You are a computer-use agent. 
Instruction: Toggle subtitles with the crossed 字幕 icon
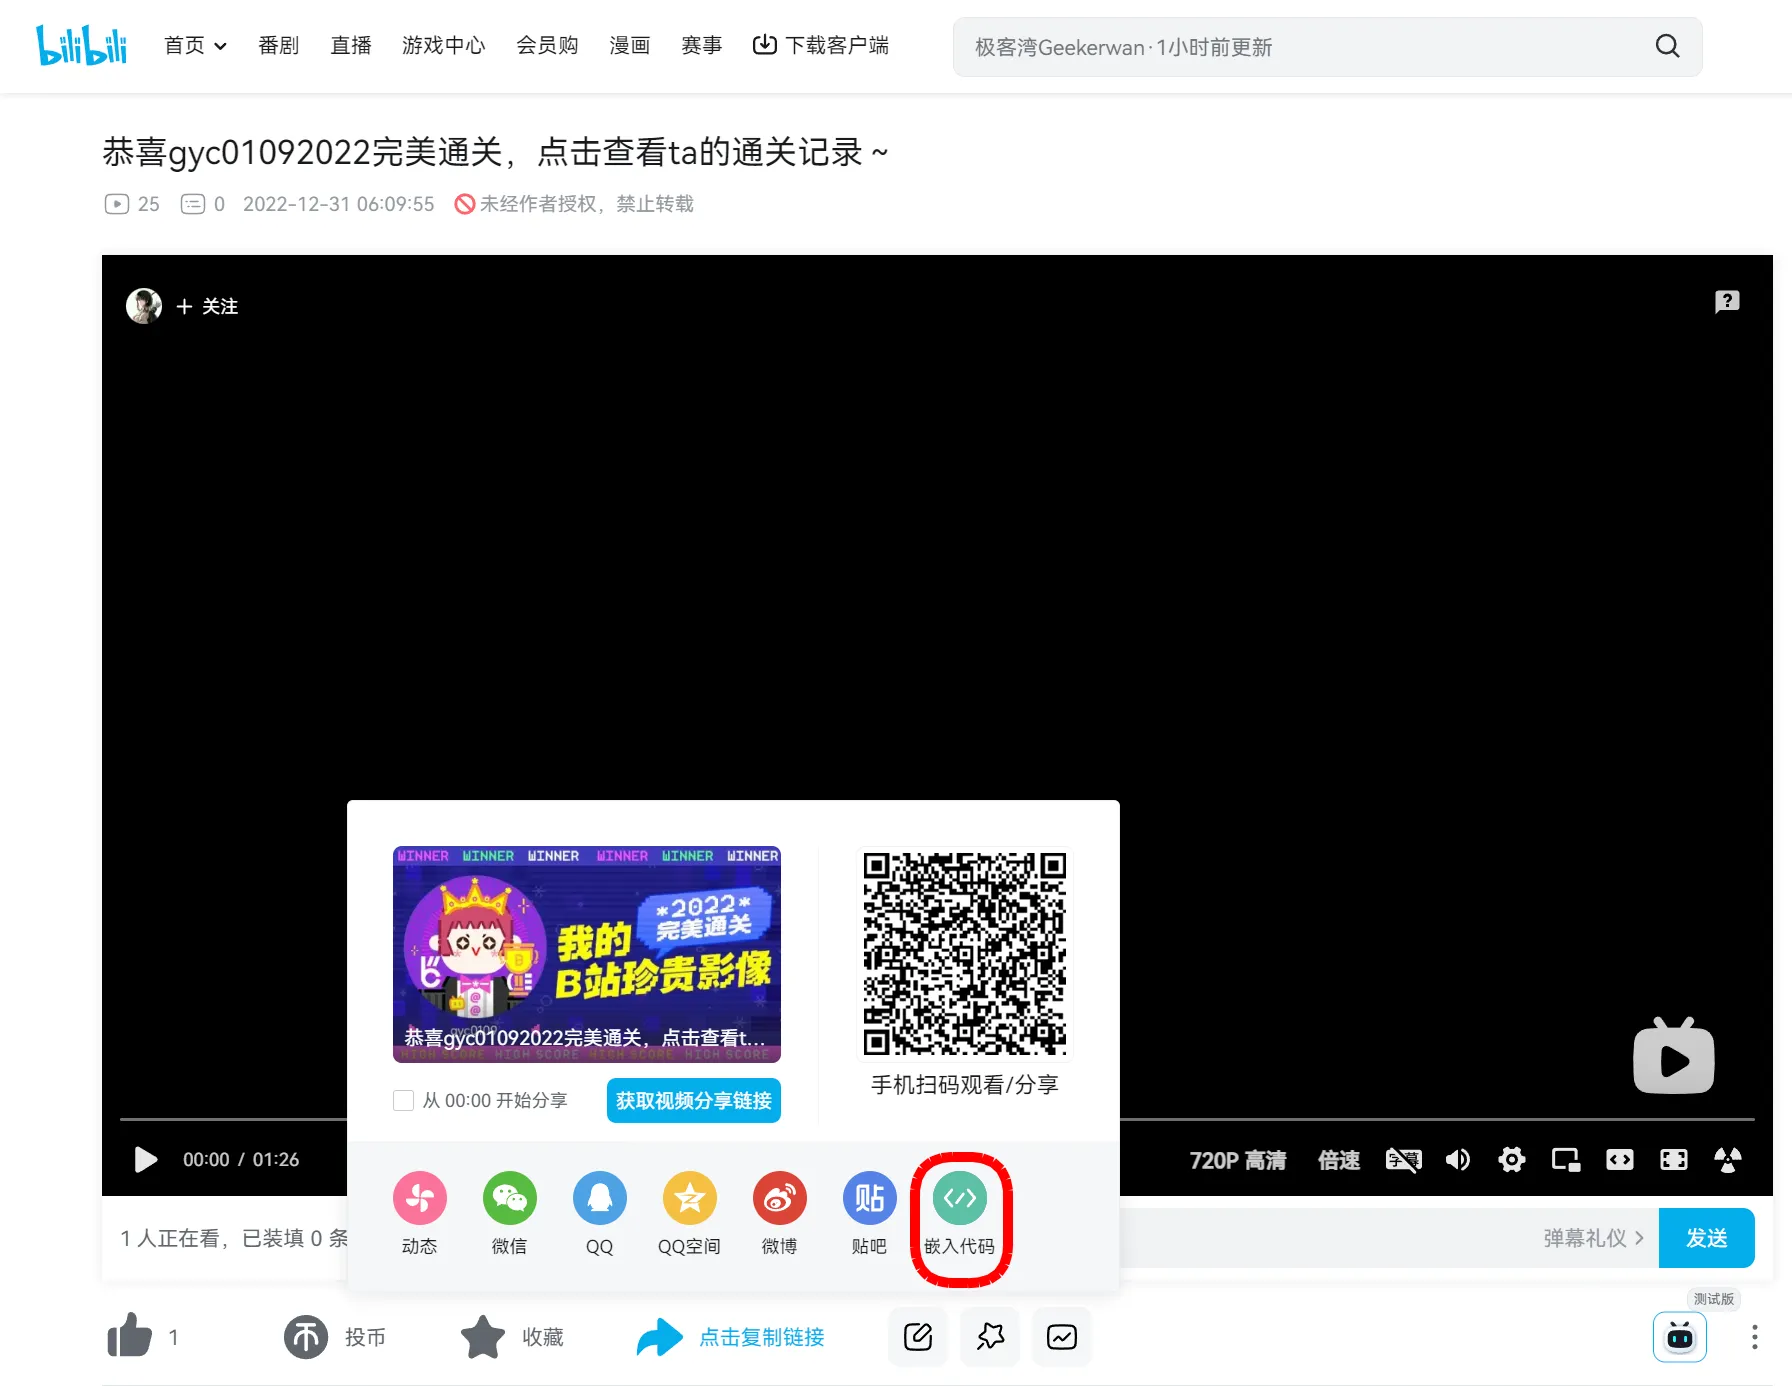[1403, 1159]
